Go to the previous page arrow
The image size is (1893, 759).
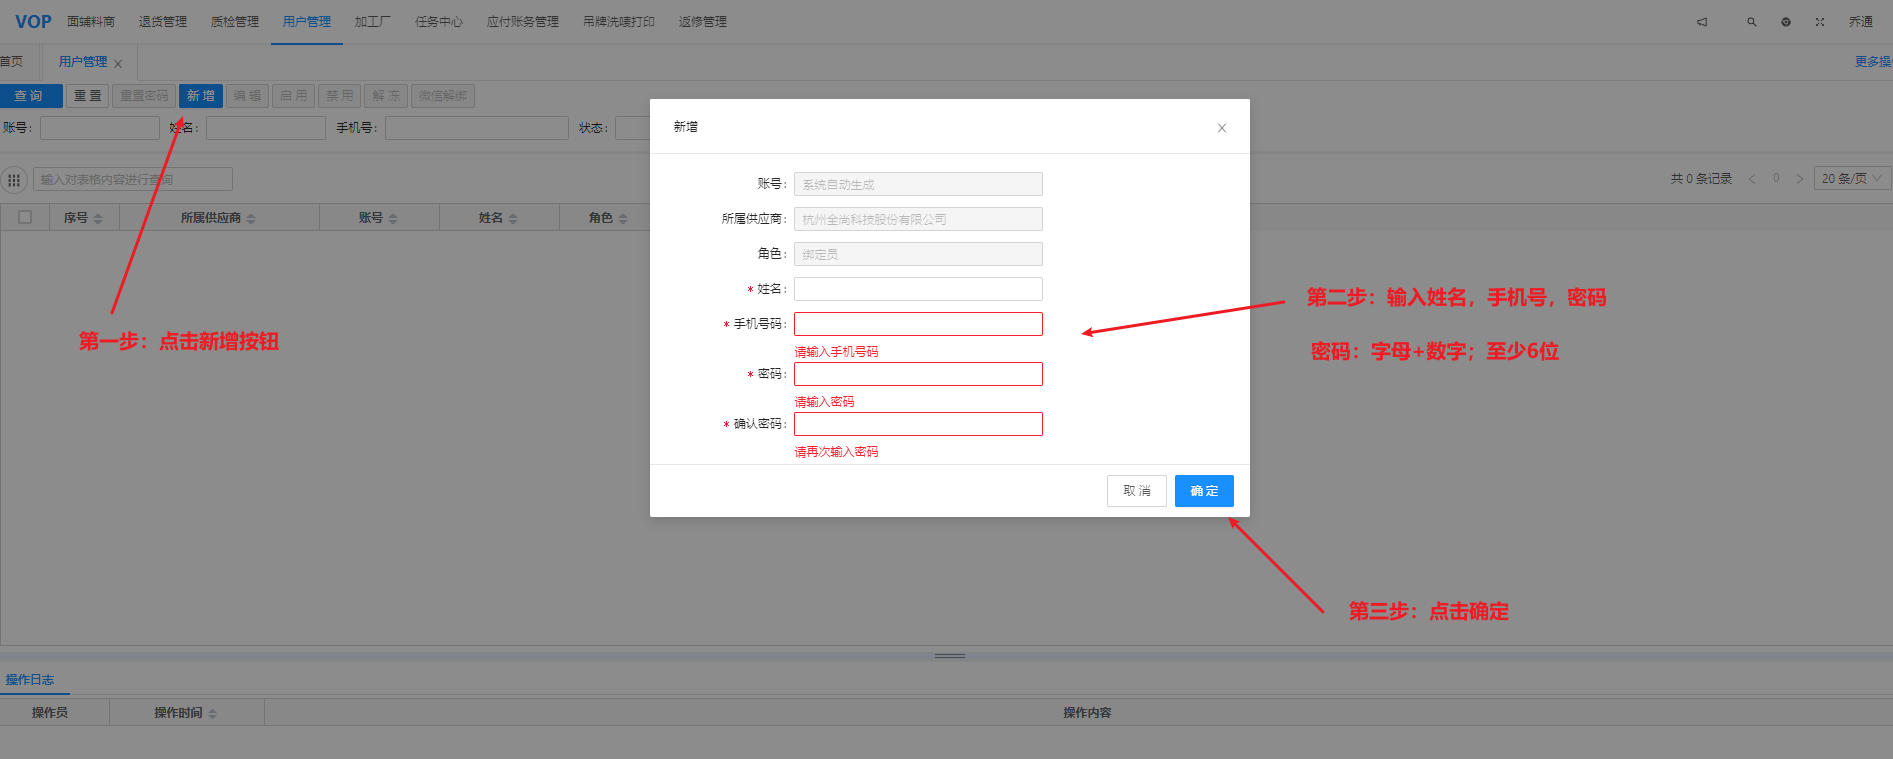(1752, 179)
